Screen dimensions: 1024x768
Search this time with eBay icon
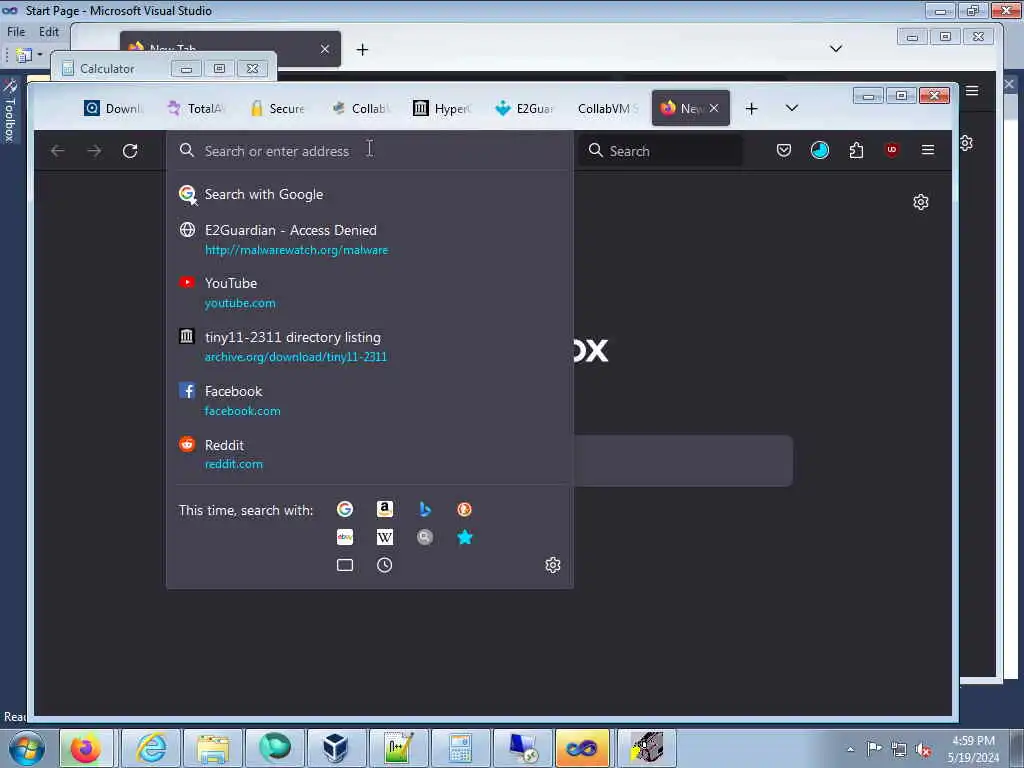345,537
